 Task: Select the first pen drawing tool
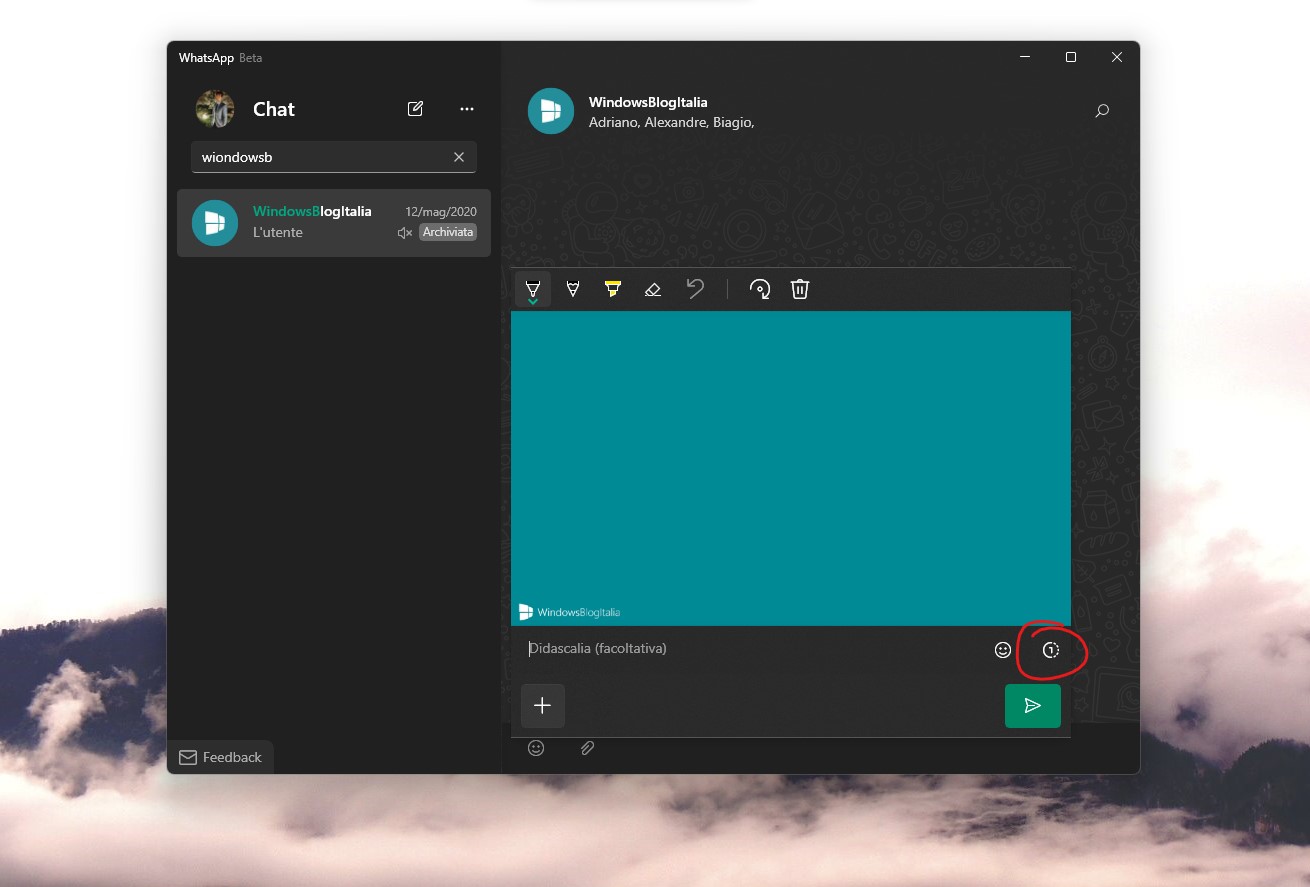533,290
